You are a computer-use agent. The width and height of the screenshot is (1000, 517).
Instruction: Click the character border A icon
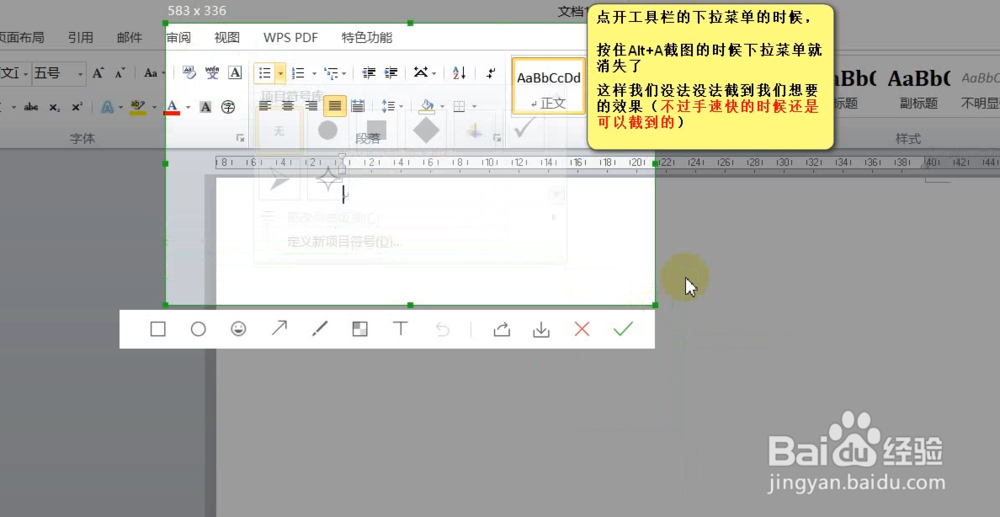(x=235, y=73)
